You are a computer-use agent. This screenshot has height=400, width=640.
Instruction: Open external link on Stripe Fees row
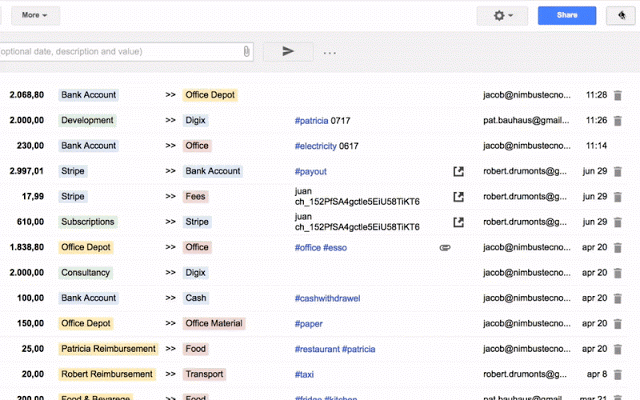[x=459, y=197]
